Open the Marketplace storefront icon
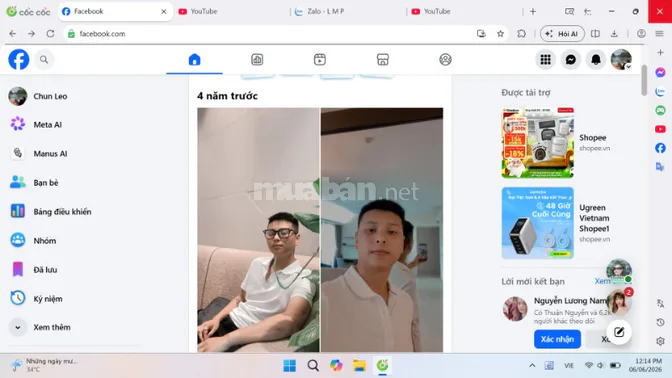 coord(383,60)
